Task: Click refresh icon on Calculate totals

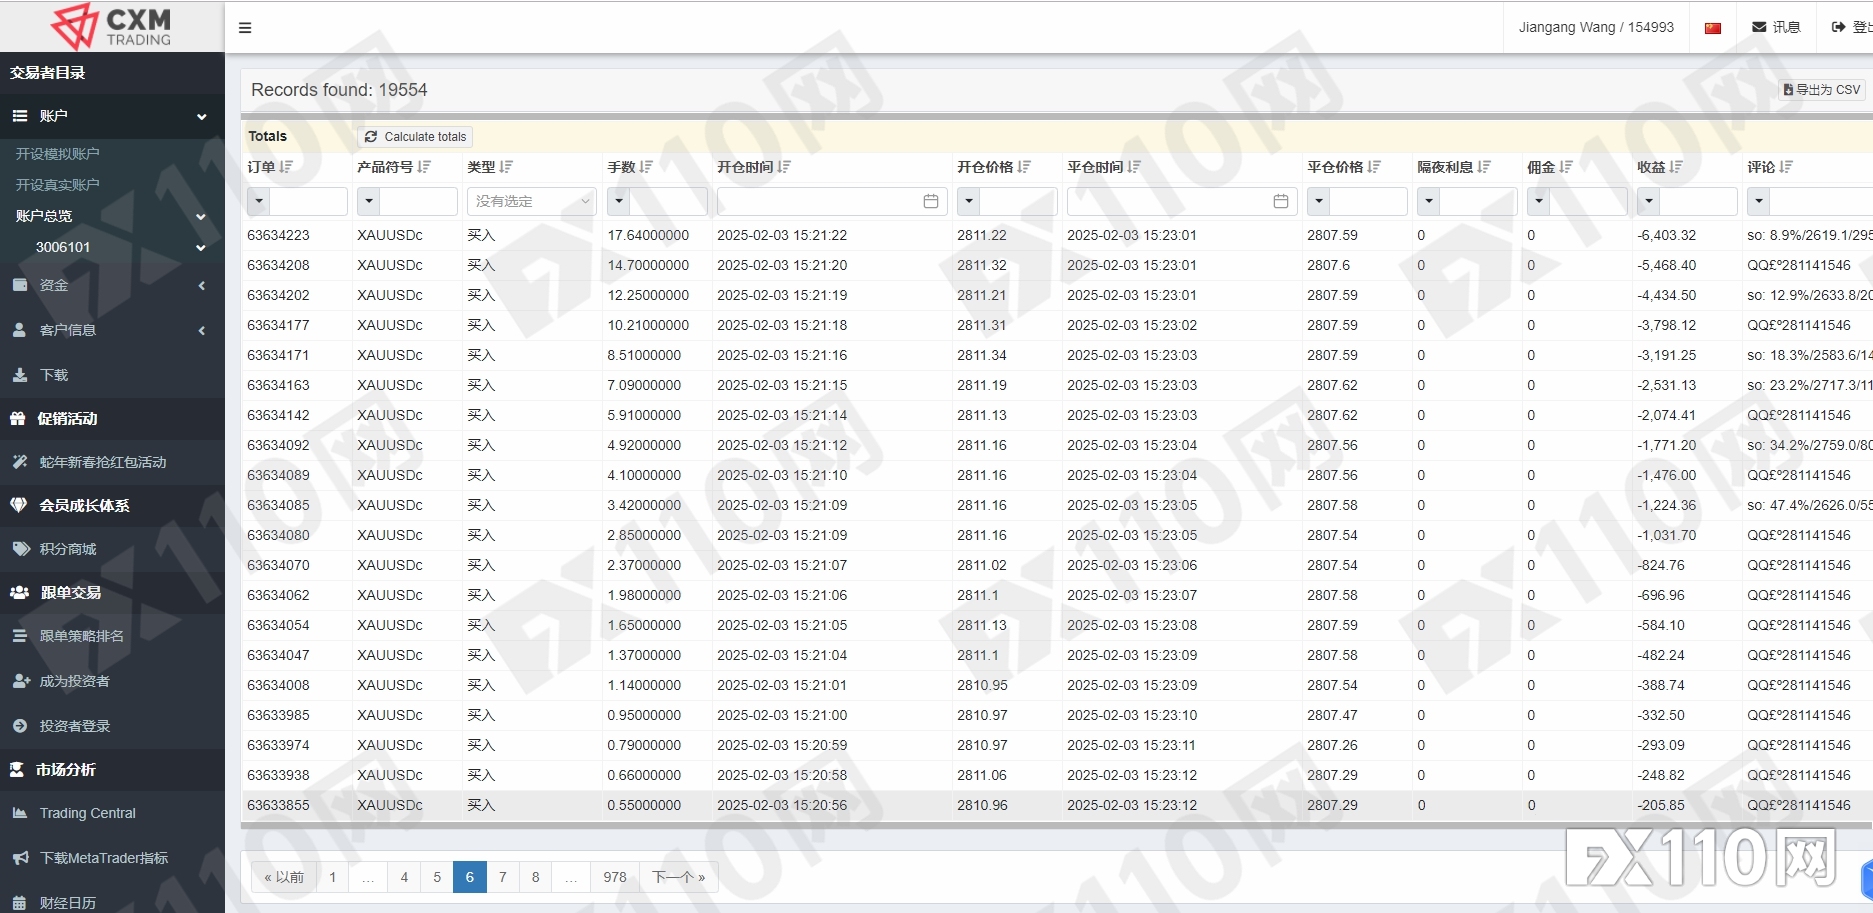Action: (371, 137)
